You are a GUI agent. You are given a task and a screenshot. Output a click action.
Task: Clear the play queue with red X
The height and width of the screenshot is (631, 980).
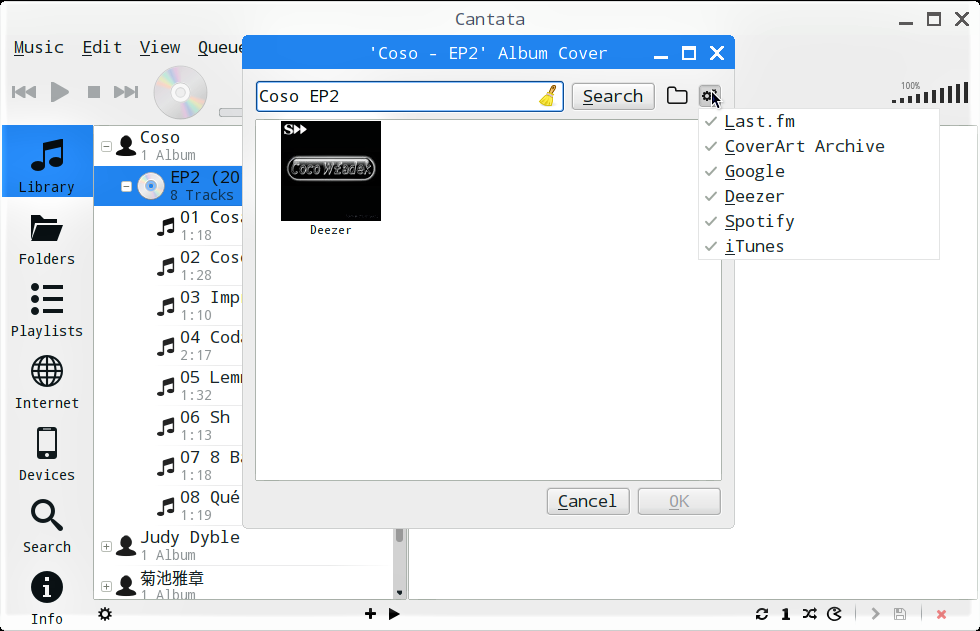[x=941, y=614]
